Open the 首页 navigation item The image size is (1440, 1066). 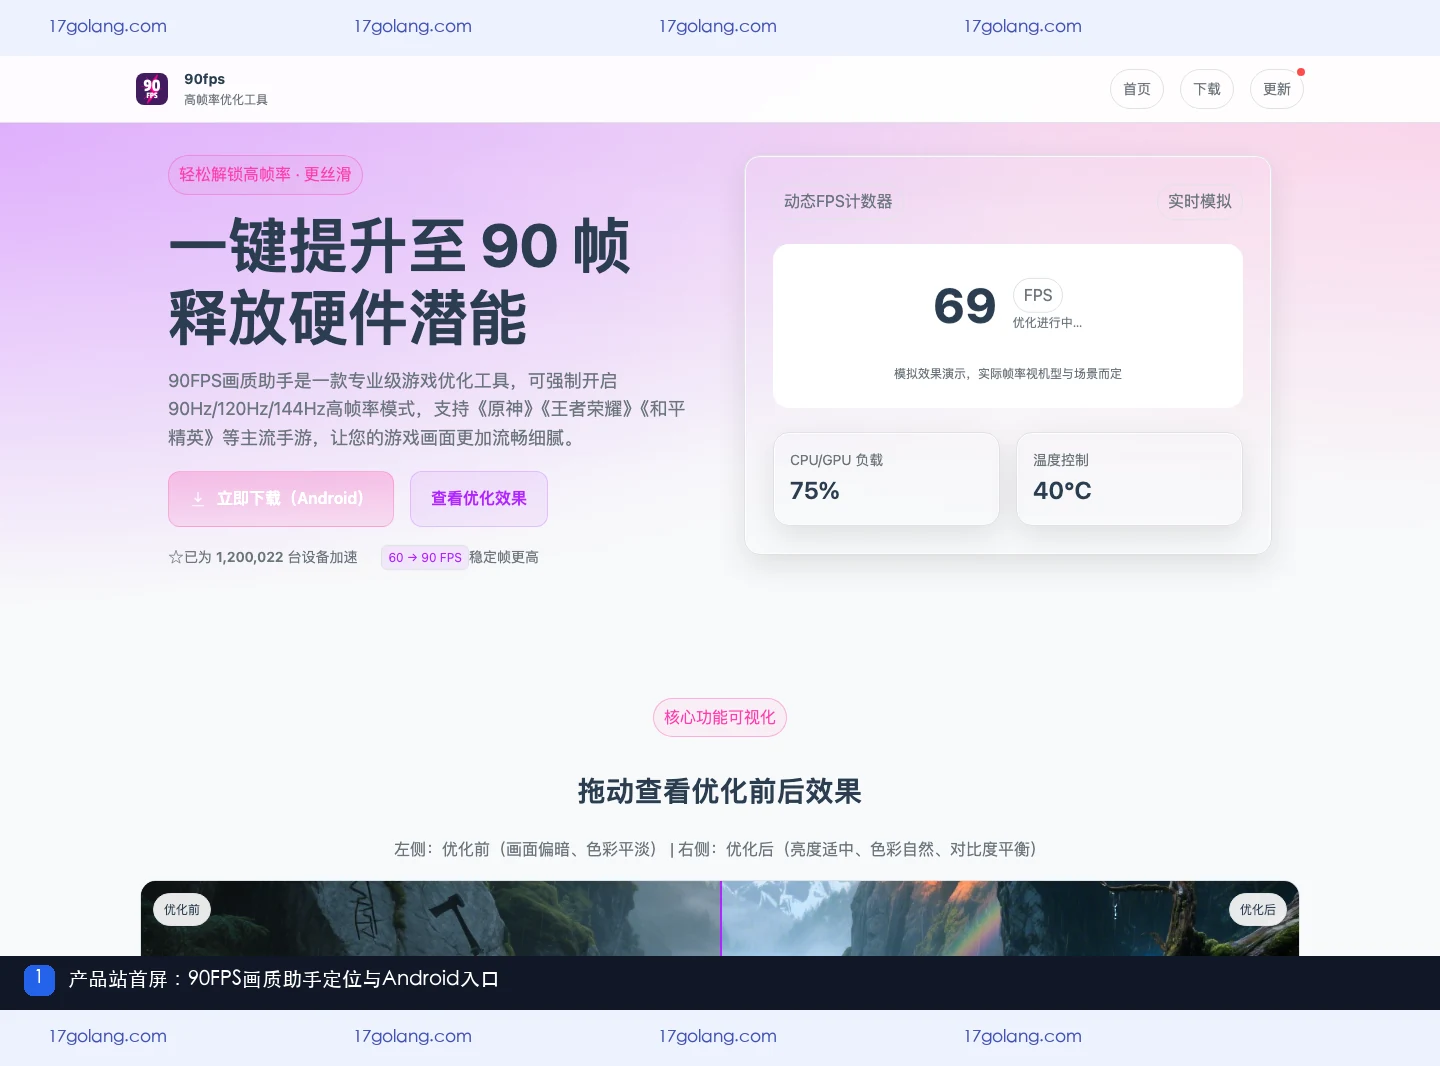click(1137, 89)
